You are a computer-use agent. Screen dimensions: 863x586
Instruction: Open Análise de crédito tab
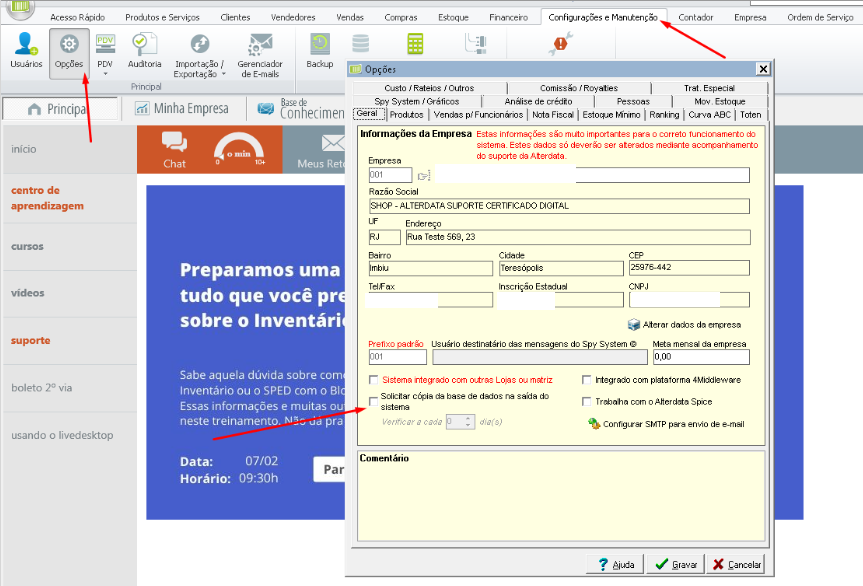click(x=538, y=101)
